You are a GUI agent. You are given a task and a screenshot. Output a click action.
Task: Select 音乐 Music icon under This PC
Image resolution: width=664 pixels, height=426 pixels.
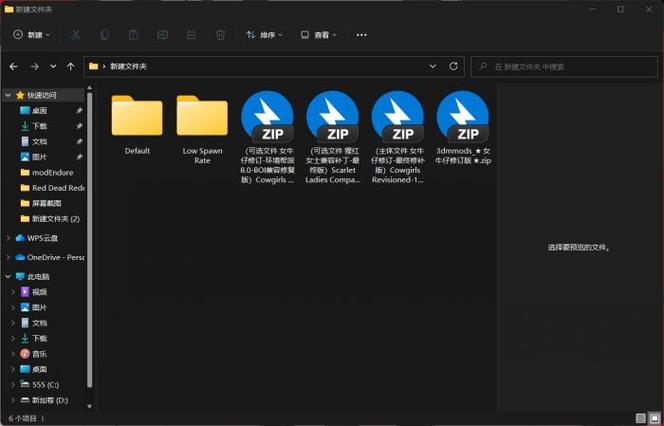click(x=25, y=354)
